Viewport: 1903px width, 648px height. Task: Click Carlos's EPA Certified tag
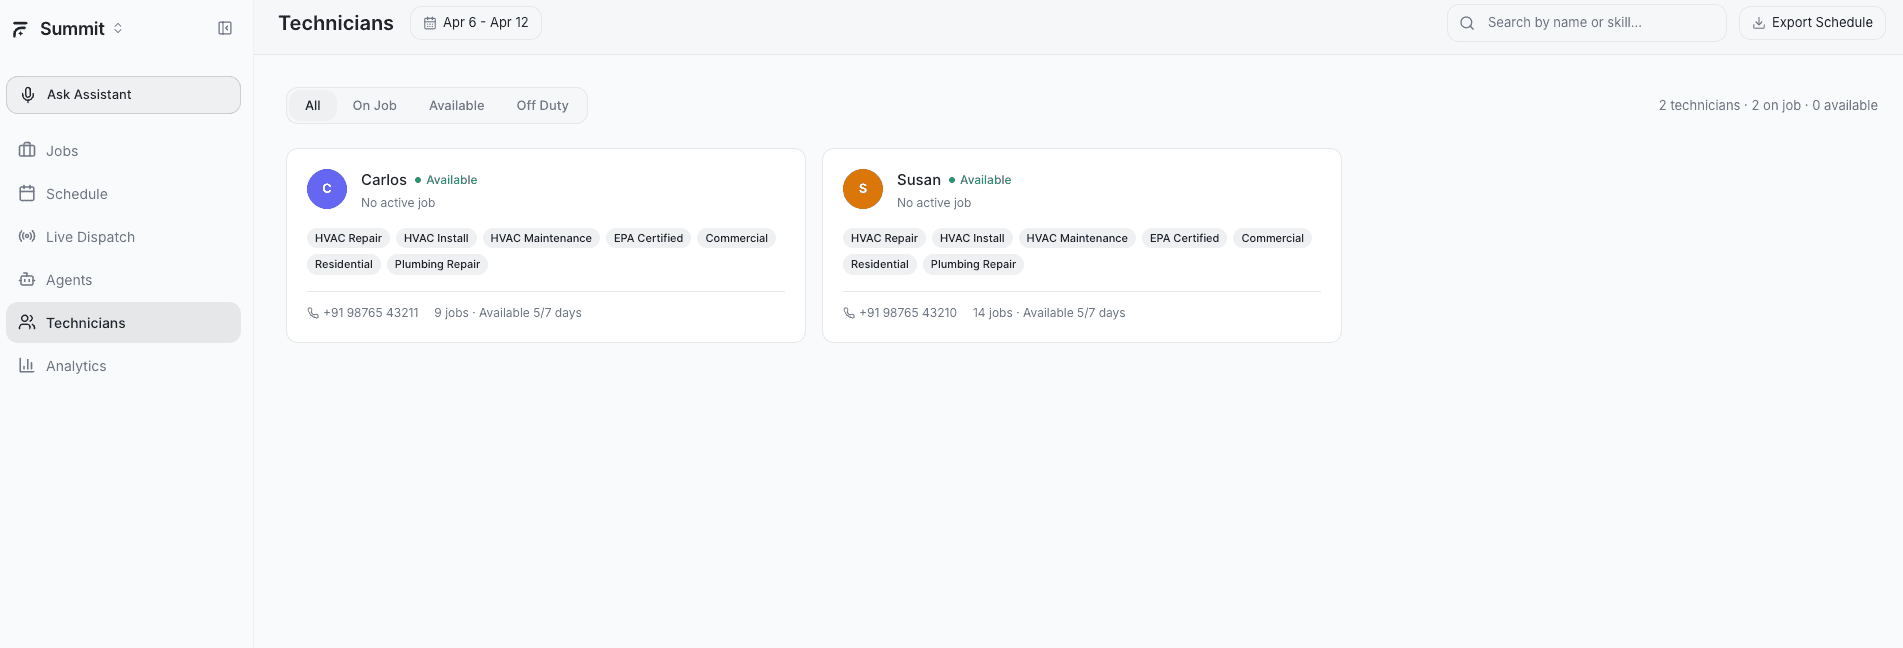648,238
